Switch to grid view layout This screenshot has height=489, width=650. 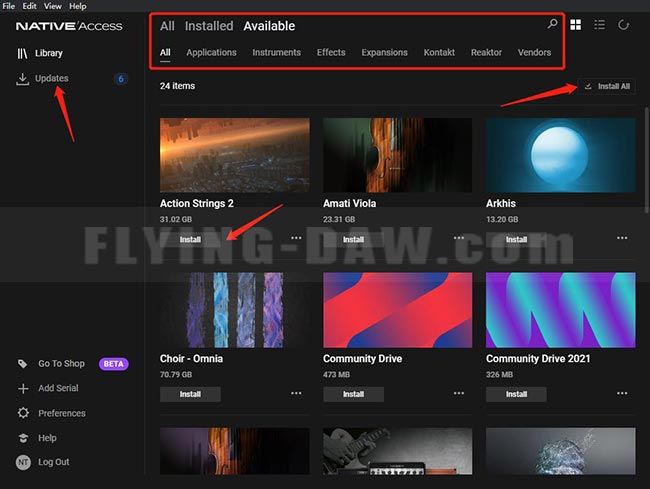tap(575, 25)
